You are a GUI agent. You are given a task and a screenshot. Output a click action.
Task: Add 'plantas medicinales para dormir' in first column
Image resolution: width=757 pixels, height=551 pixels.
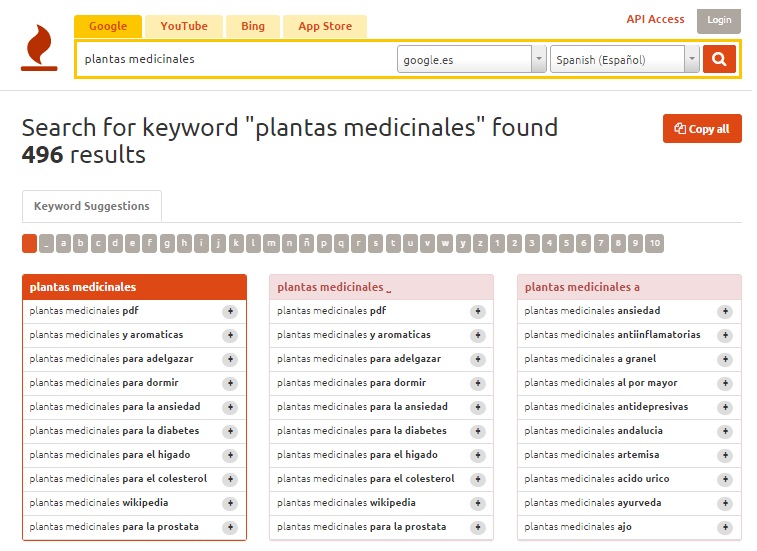[231, 384]
